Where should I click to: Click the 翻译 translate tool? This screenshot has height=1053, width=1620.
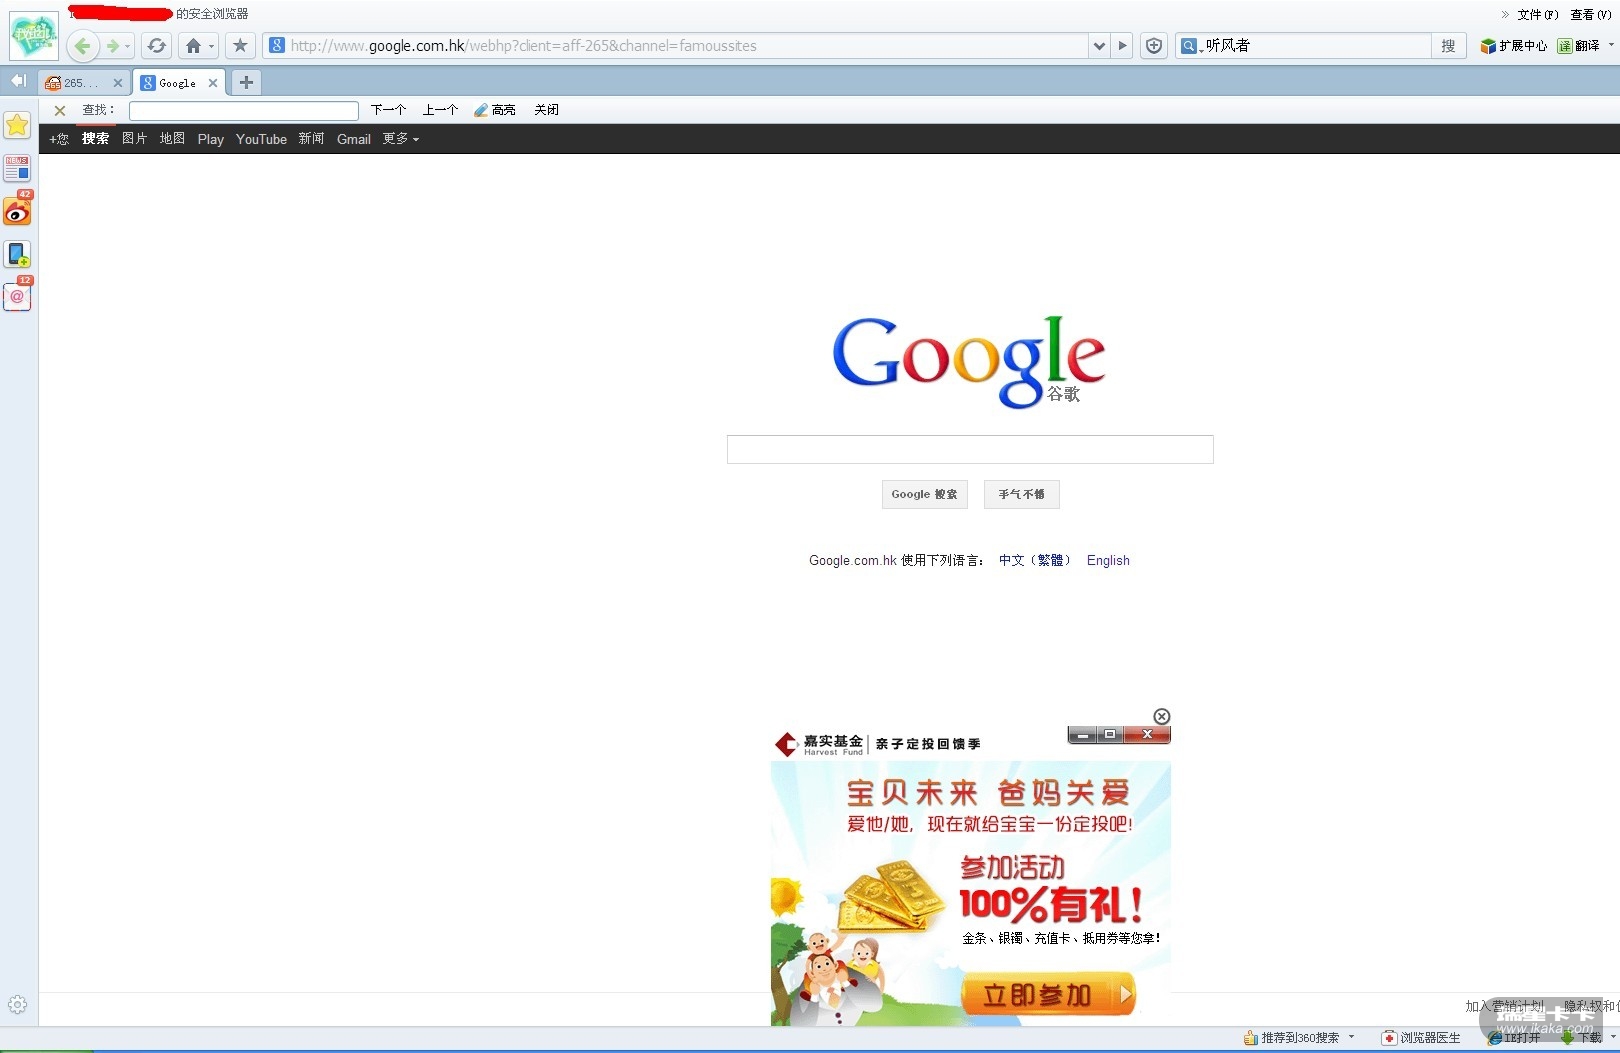click(1578, 46)
